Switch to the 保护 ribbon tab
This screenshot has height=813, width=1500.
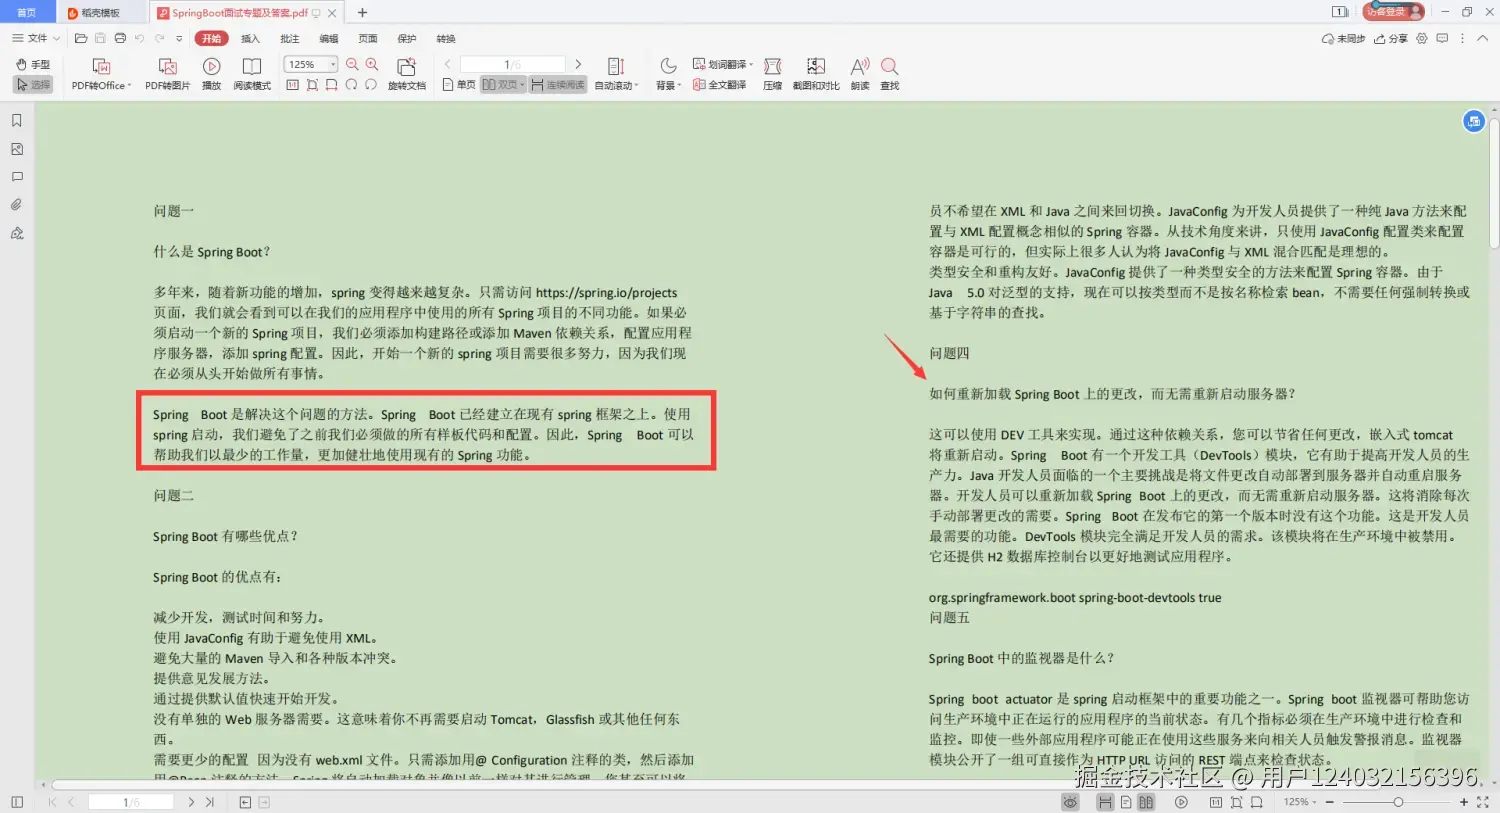pos(407,38)
